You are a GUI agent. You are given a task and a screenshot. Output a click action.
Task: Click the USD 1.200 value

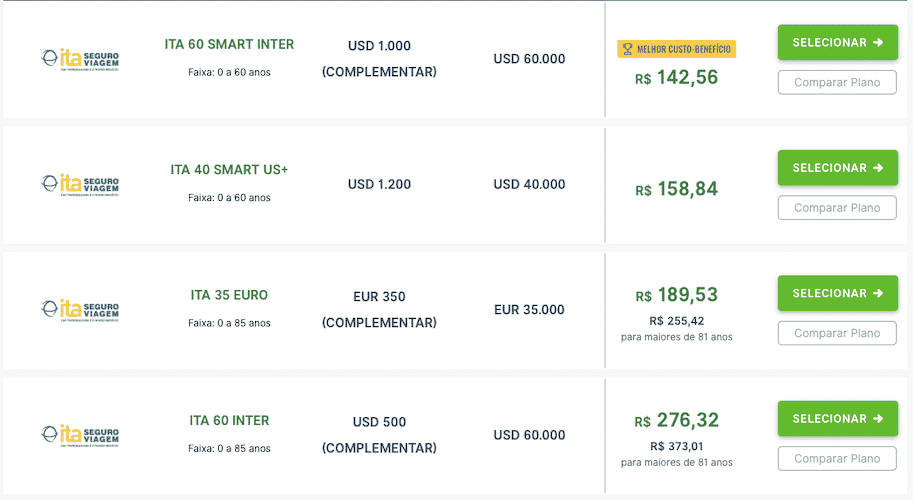click(x=379, y=185)
